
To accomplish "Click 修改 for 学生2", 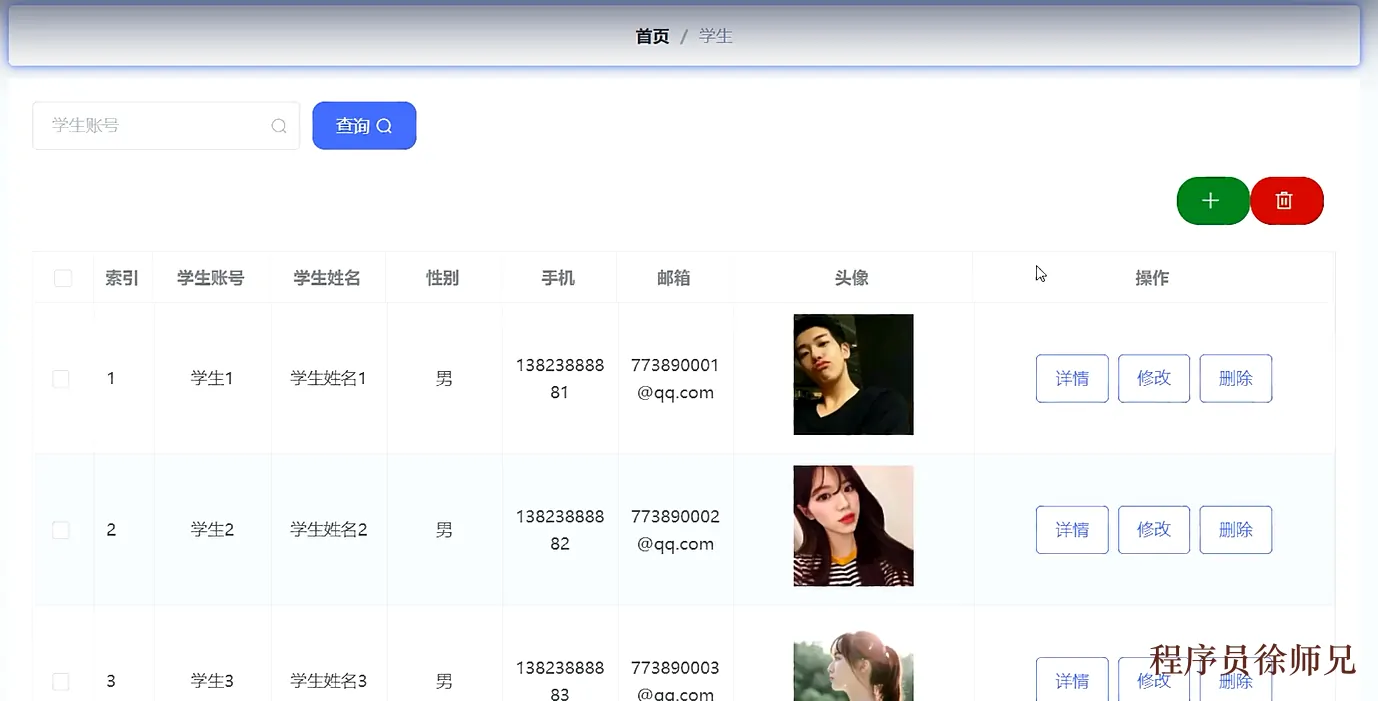I will 1154,529.
